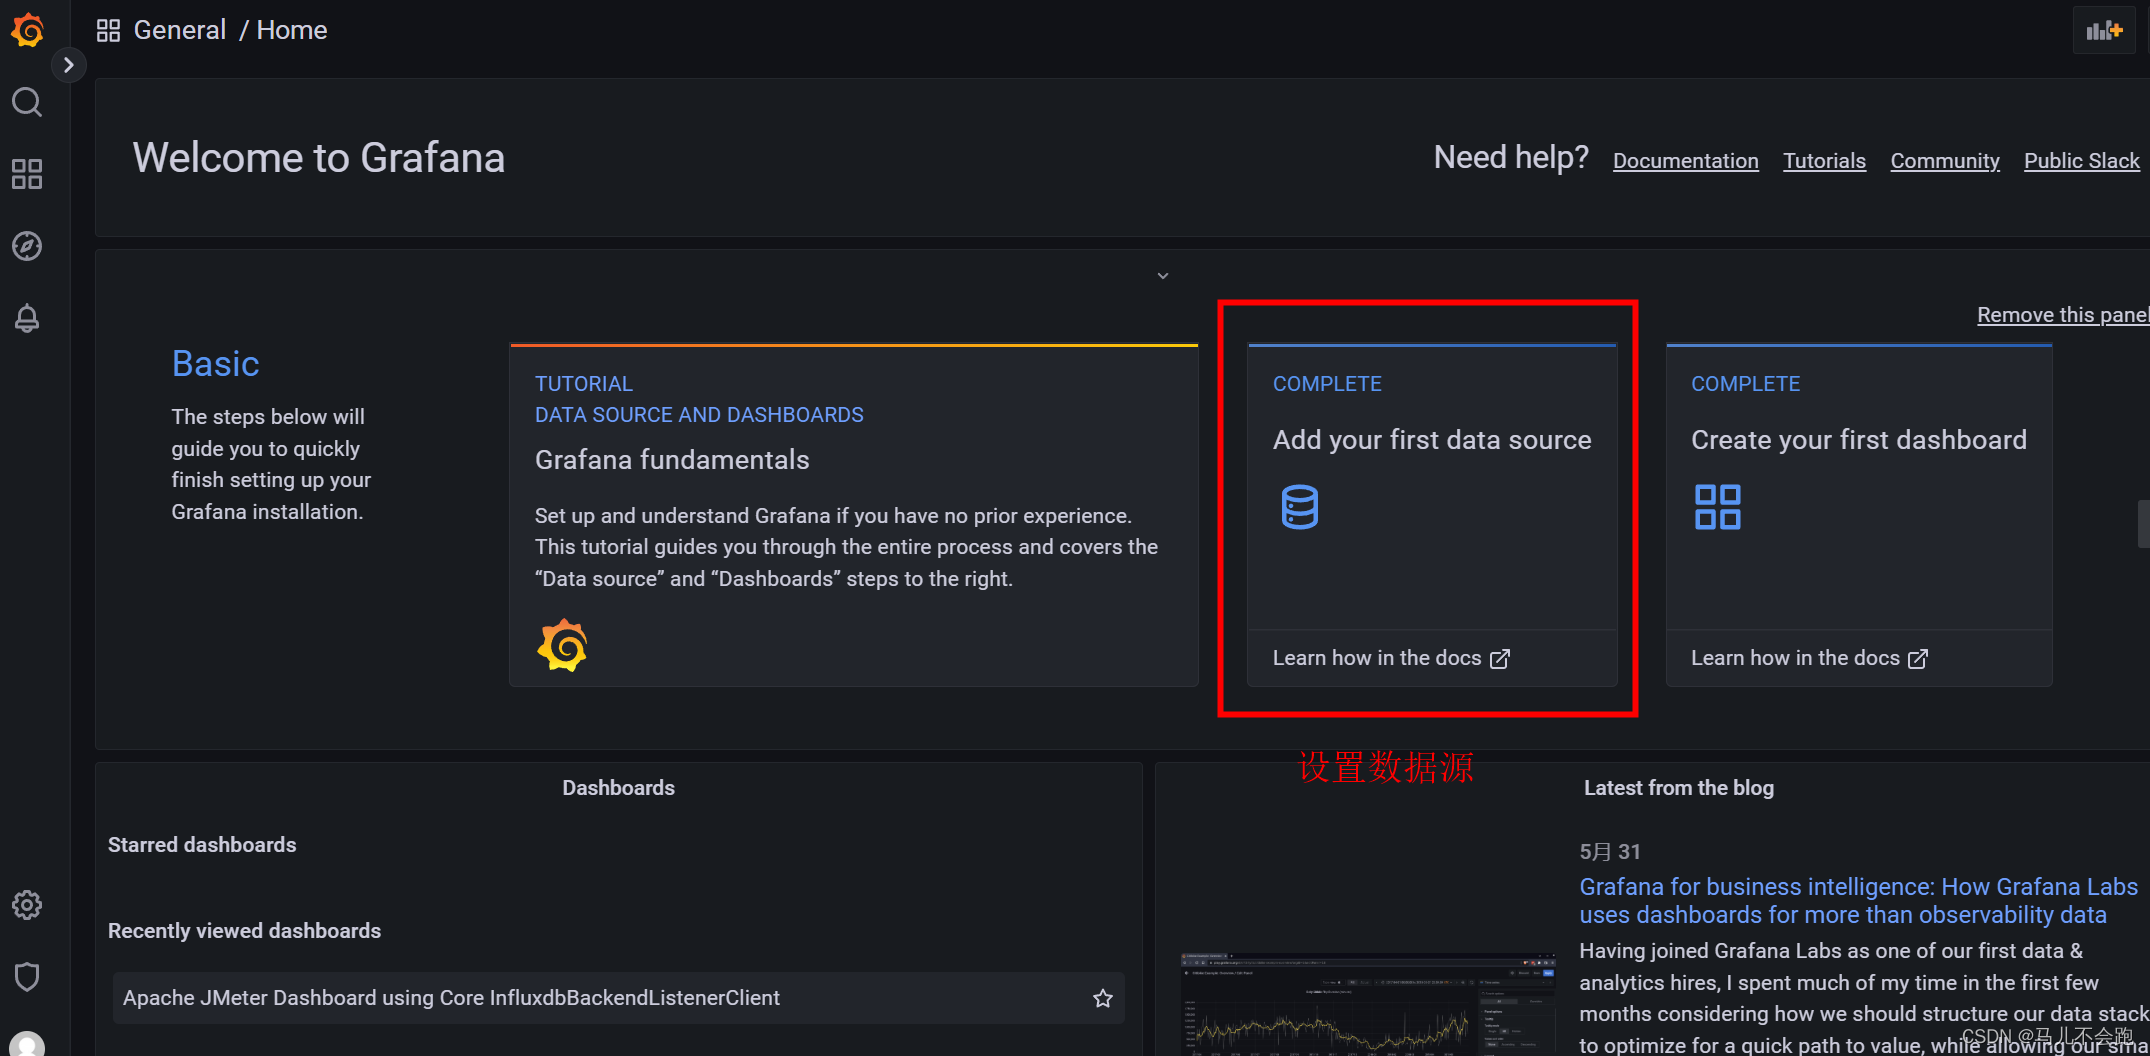Click the 5月 31 blog date
This screenshot has width=2150, height=1056.
pyautogui.click(x=1610, y=852)
